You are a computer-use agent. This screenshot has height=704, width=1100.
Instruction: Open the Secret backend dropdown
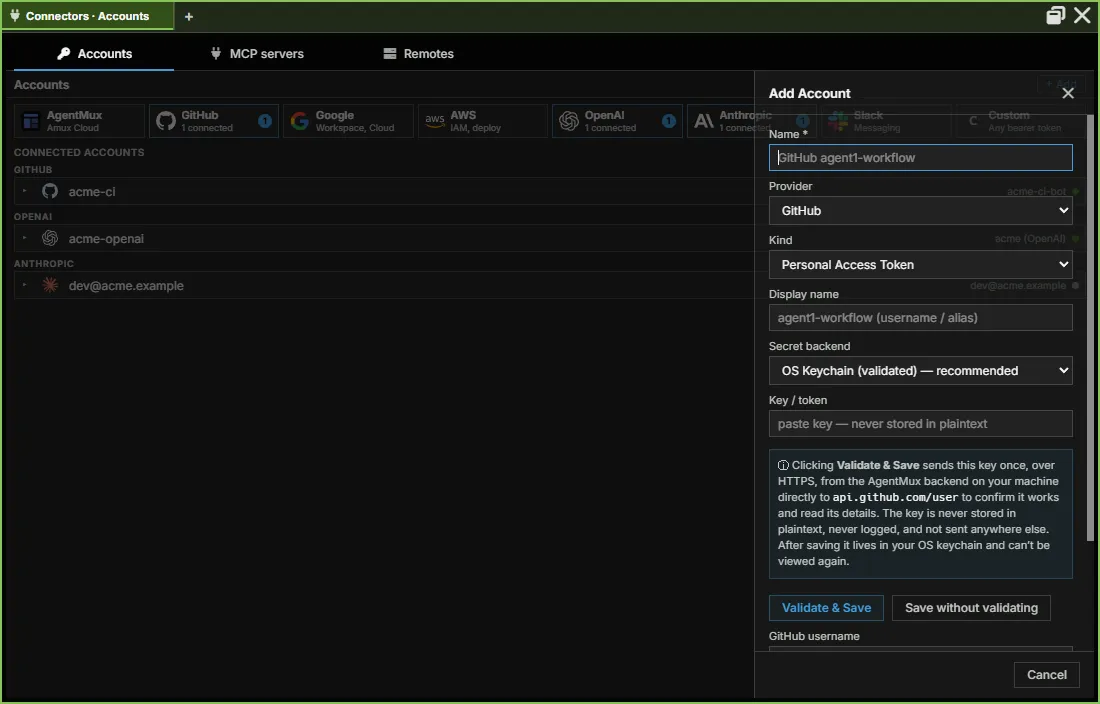point(920,370)
